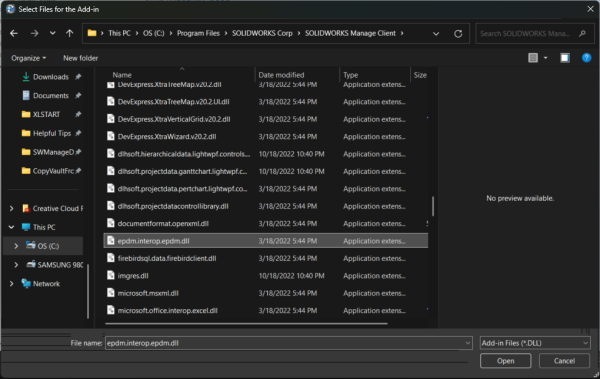Select This PC in navigation pane

click(44, 227)
